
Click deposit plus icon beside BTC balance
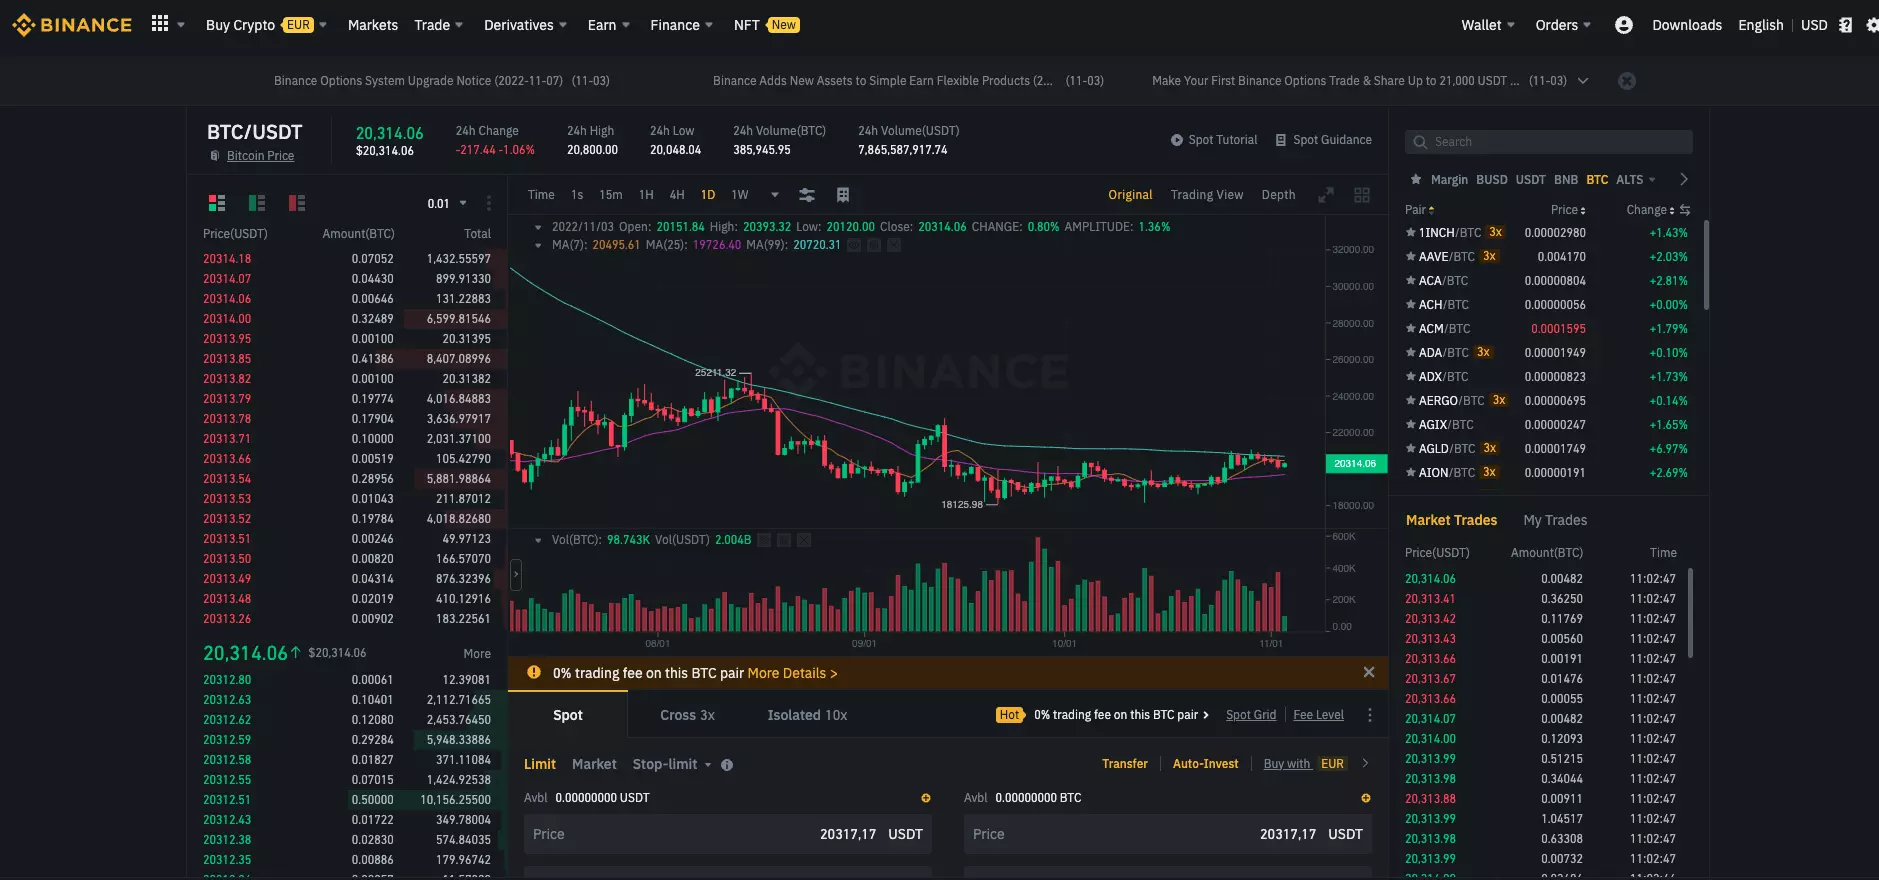(x=1366, y=798)
